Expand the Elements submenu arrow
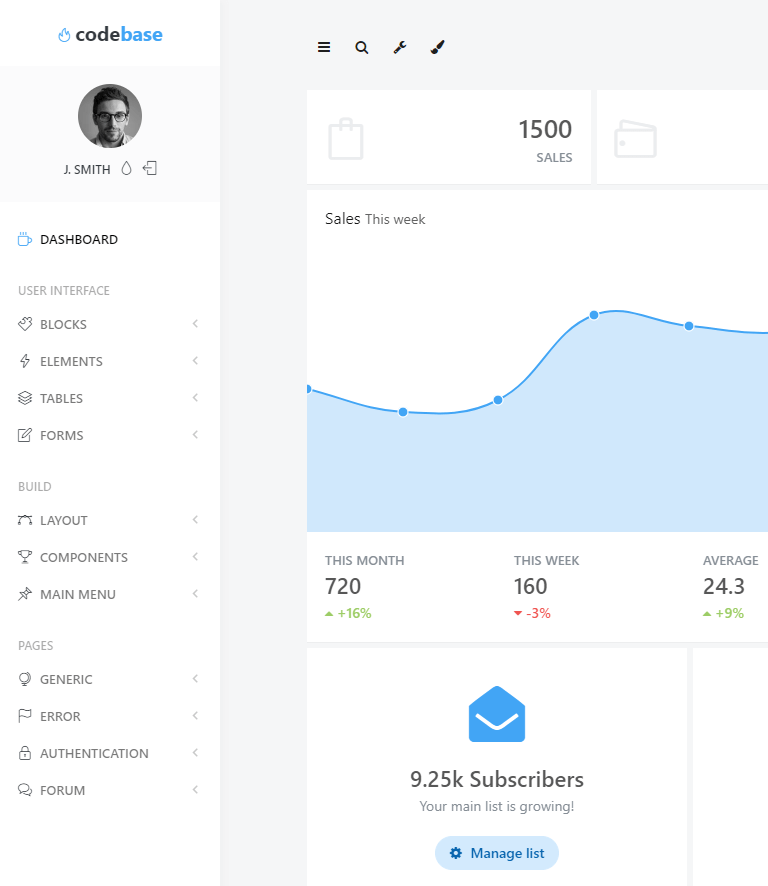 (x=195, y=361)
